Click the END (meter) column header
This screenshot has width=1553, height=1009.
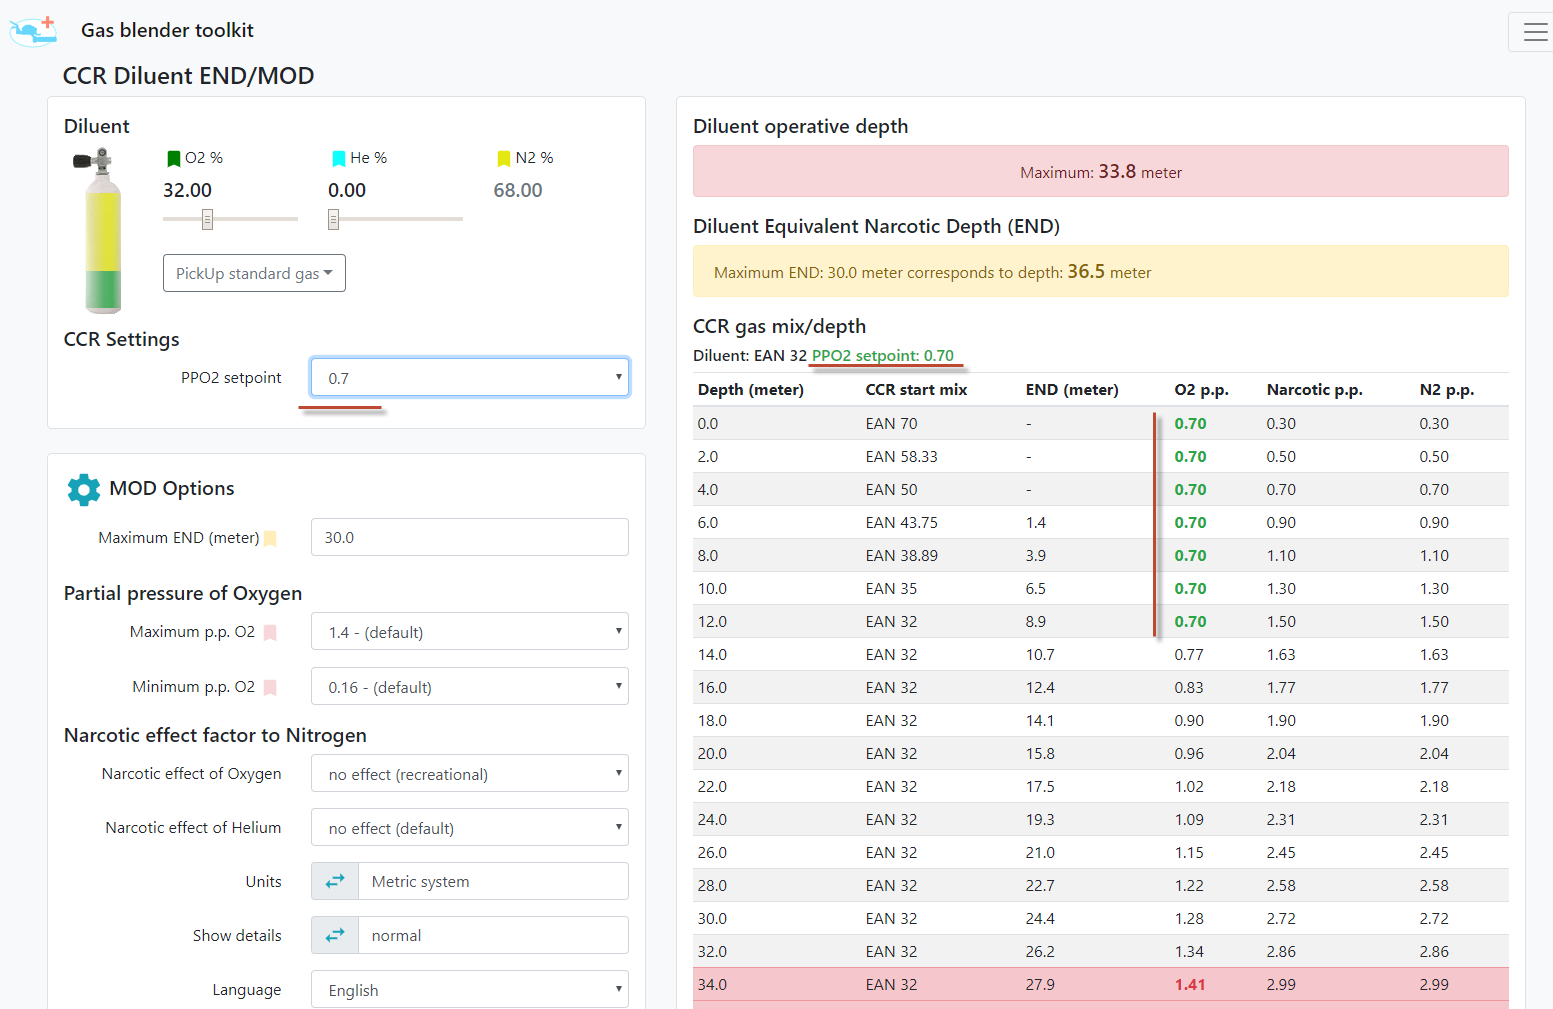[x=1072, y=390]
